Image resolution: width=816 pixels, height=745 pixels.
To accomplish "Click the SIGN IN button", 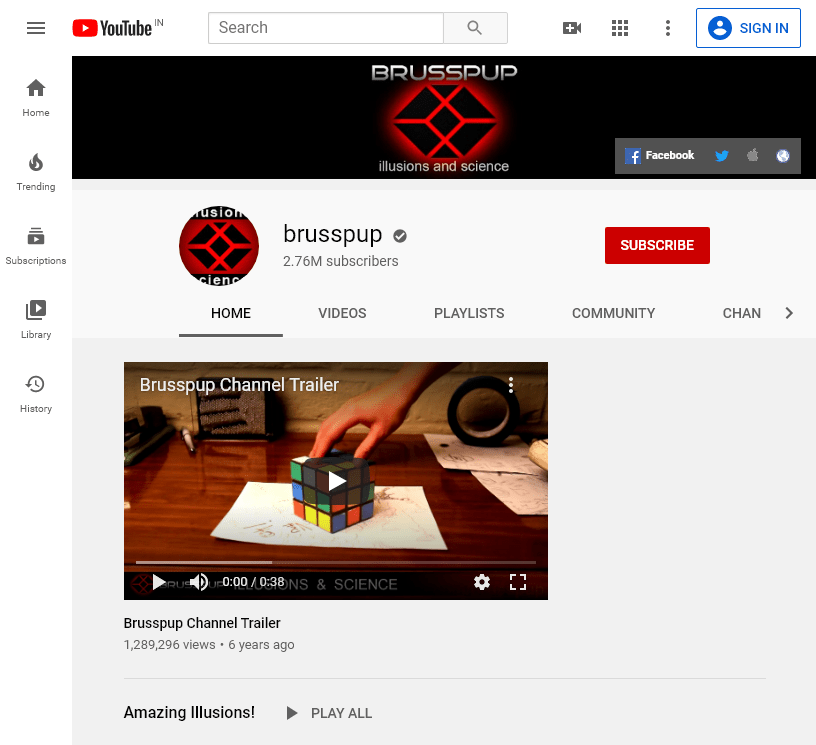I will (x=748, y=28).
